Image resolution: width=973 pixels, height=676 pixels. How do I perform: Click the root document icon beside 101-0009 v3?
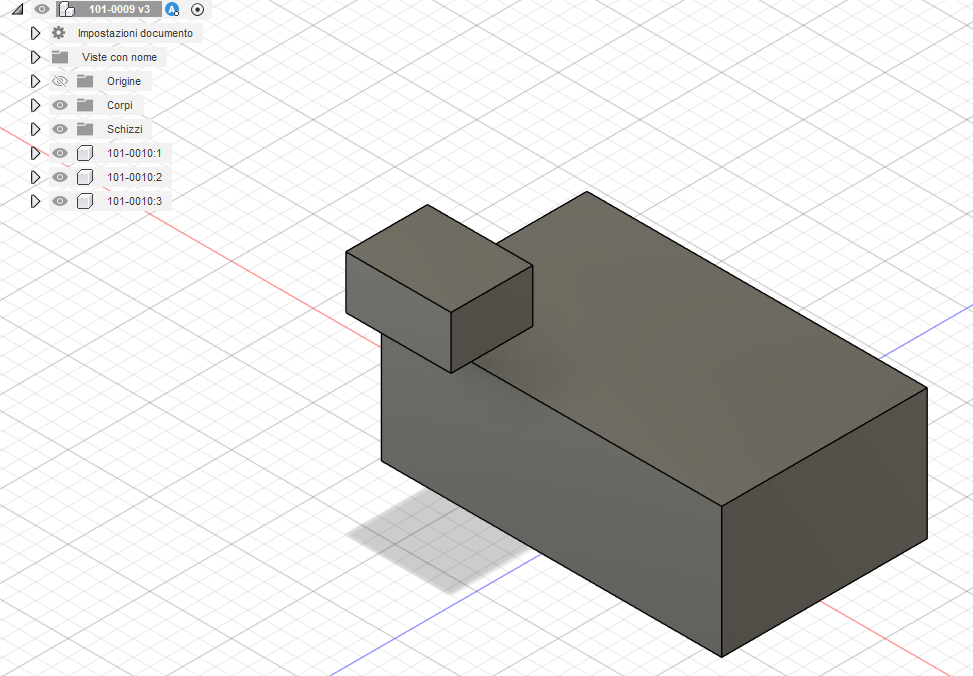[x=67, y=9]
